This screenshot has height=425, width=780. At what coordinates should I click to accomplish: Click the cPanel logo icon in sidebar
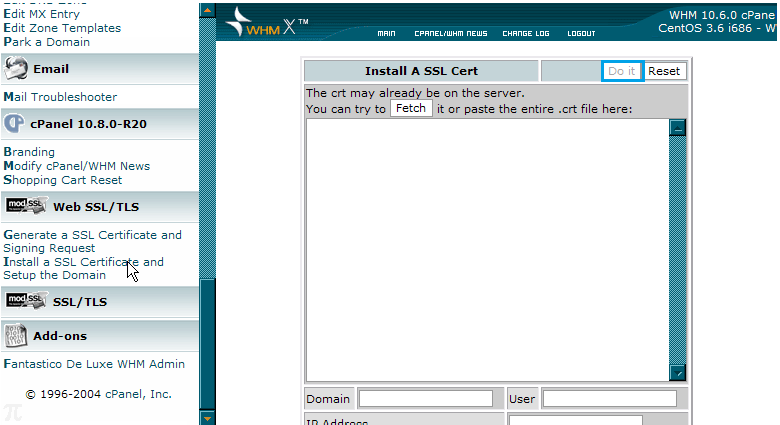14,123
